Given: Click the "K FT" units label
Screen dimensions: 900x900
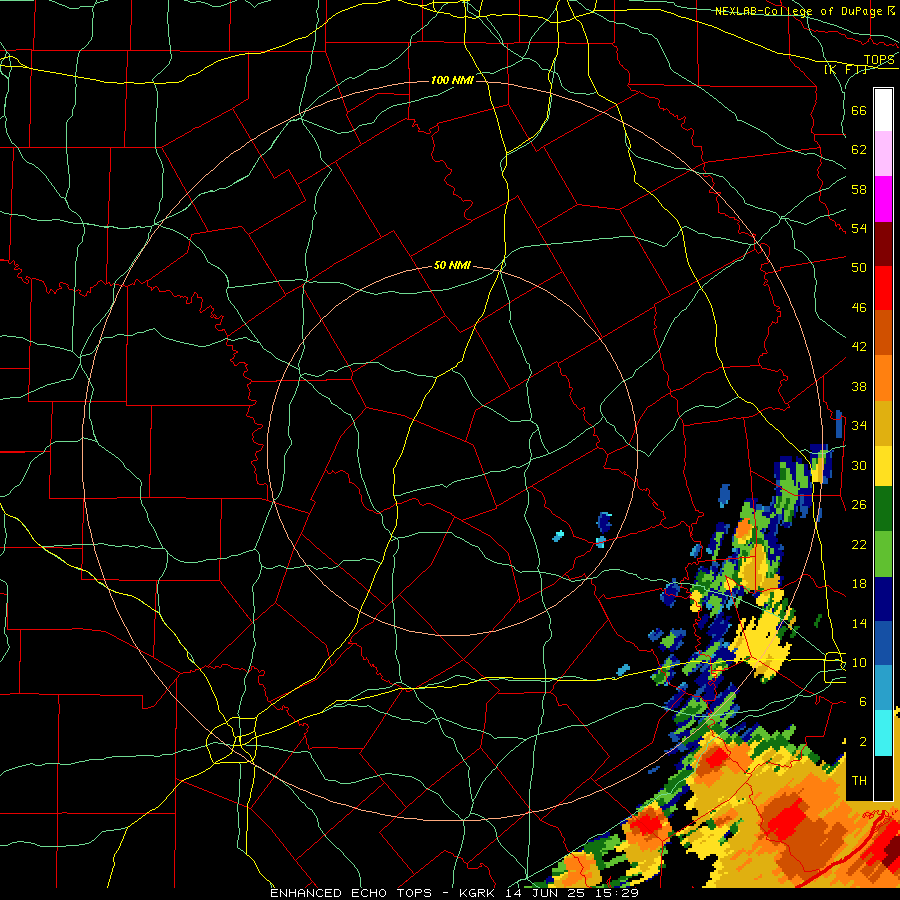Looking at the screenshot, I should point(846,70).
